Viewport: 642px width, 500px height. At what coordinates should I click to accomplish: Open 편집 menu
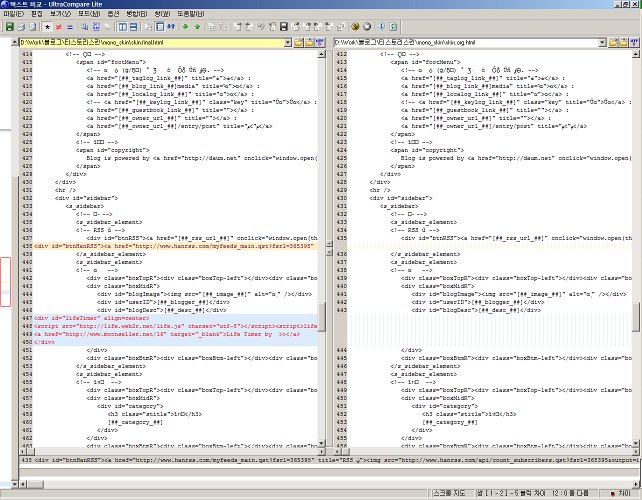point(37,14)
